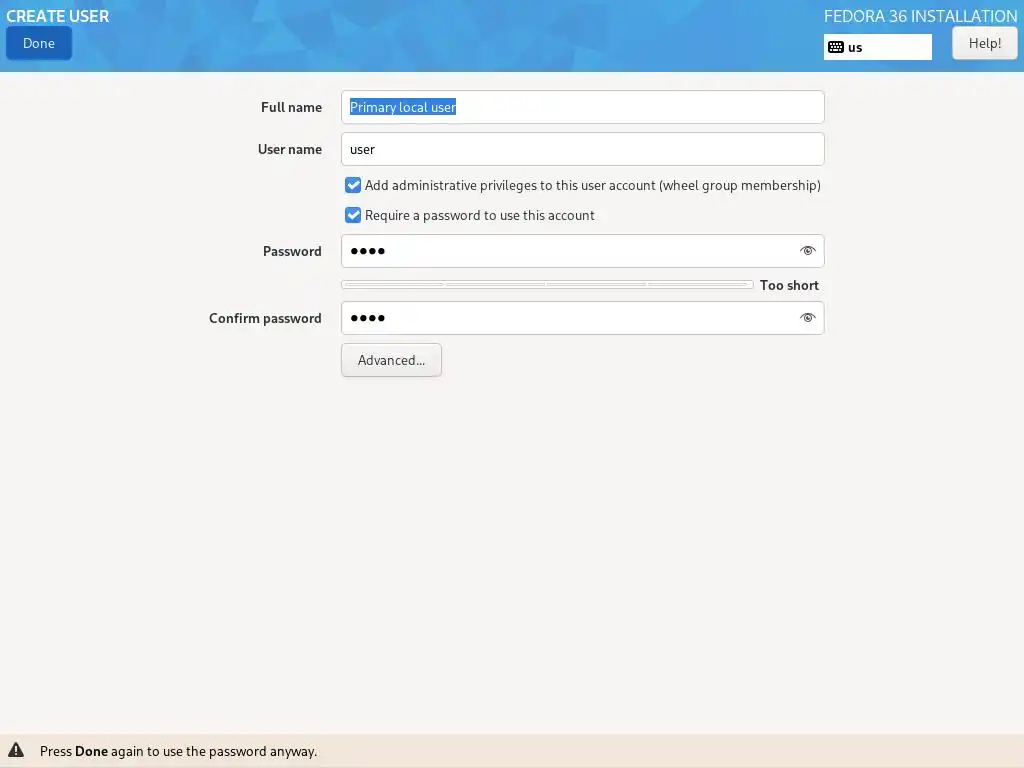Screen dimensions: 1024x768
Task: Open Advanced... user settings
Action: click(x=391, y=360)
